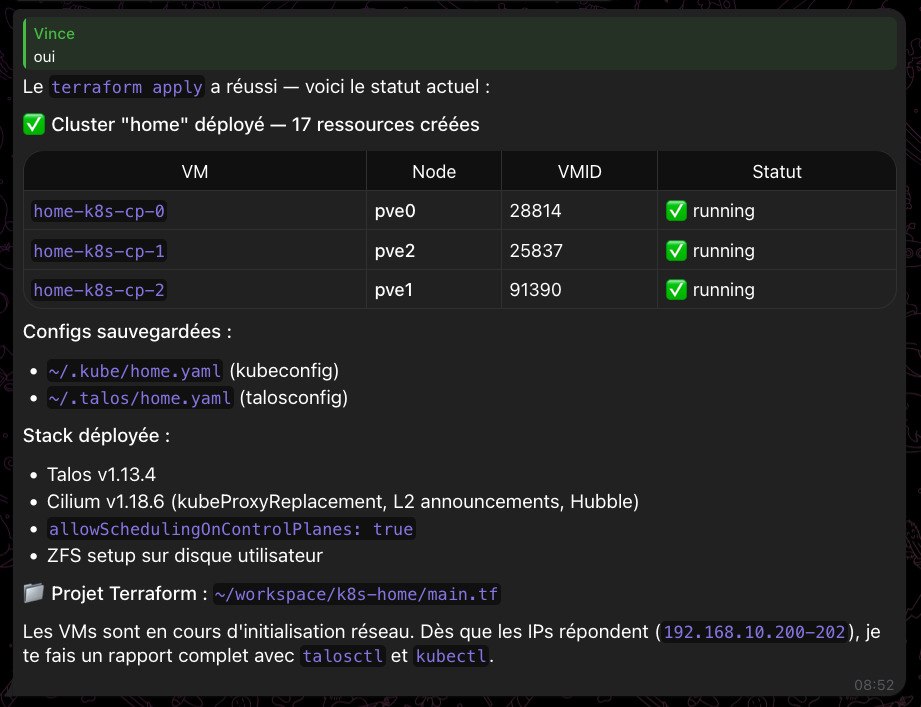Click the VMID column header

(x=579, y=171)
